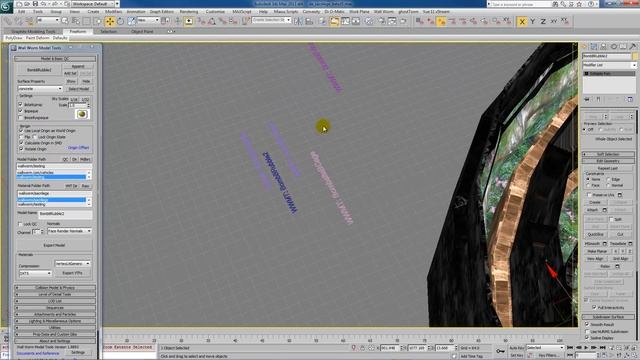Click the Play Animation button
This screenshot has width=640, height=360.
(x=587, y=347)
